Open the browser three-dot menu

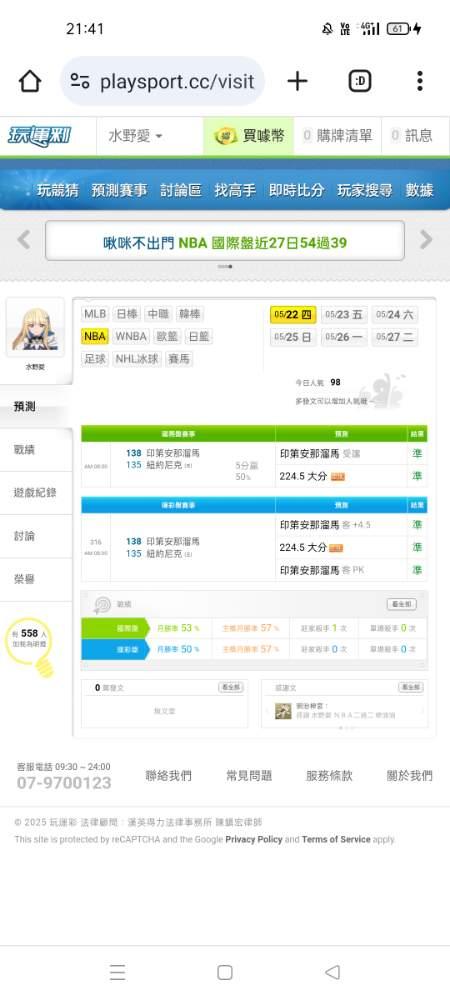click(419, 81)
